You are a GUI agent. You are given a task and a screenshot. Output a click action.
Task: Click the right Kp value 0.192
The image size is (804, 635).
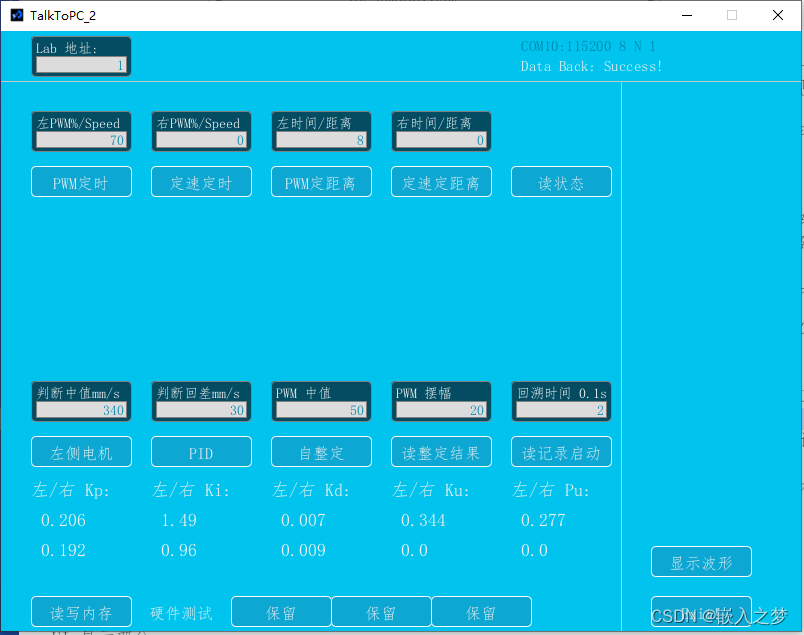pyautogui.click(x=64, y=550)
